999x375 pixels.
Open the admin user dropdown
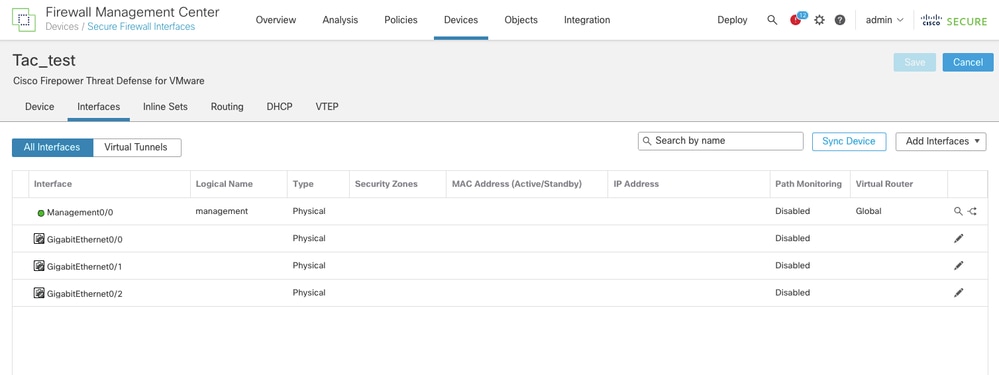click(884, 20)
